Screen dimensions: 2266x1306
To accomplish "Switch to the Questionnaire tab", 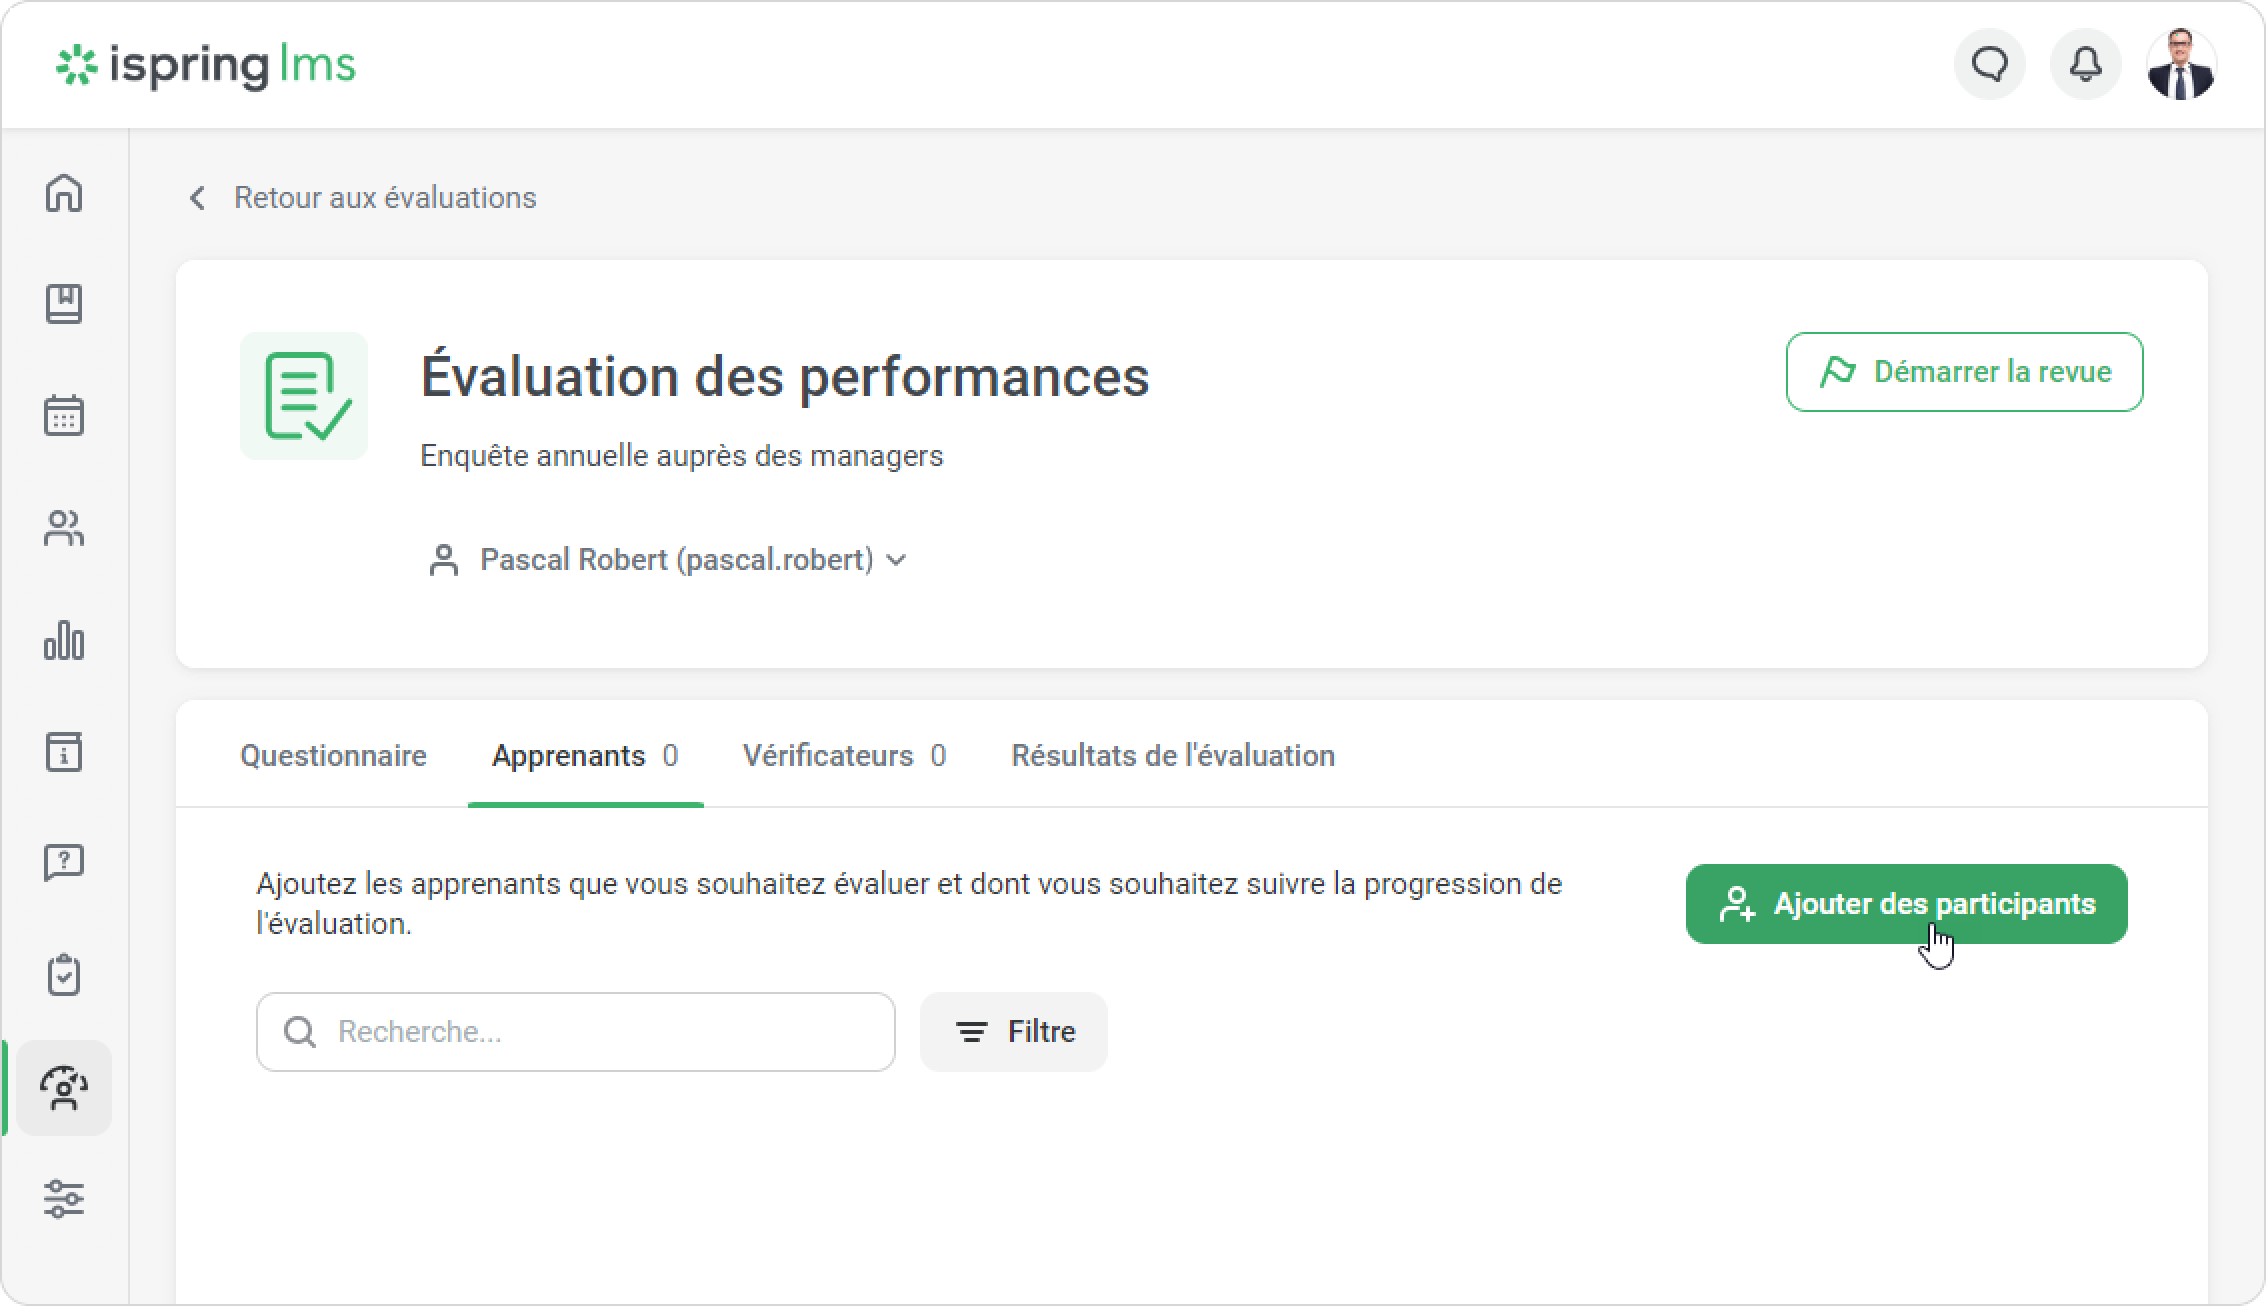I will [x=333, y=756].
